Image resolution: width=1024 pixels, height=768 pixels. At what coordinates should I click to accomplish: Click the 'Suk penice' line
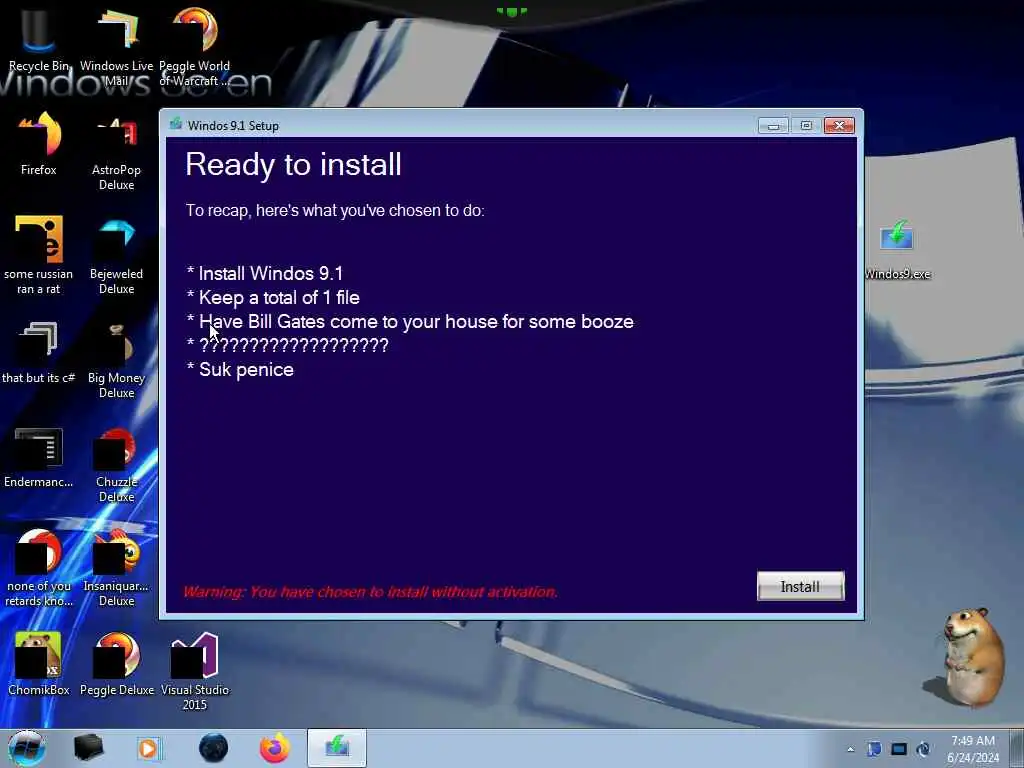(x=240, y=370)
